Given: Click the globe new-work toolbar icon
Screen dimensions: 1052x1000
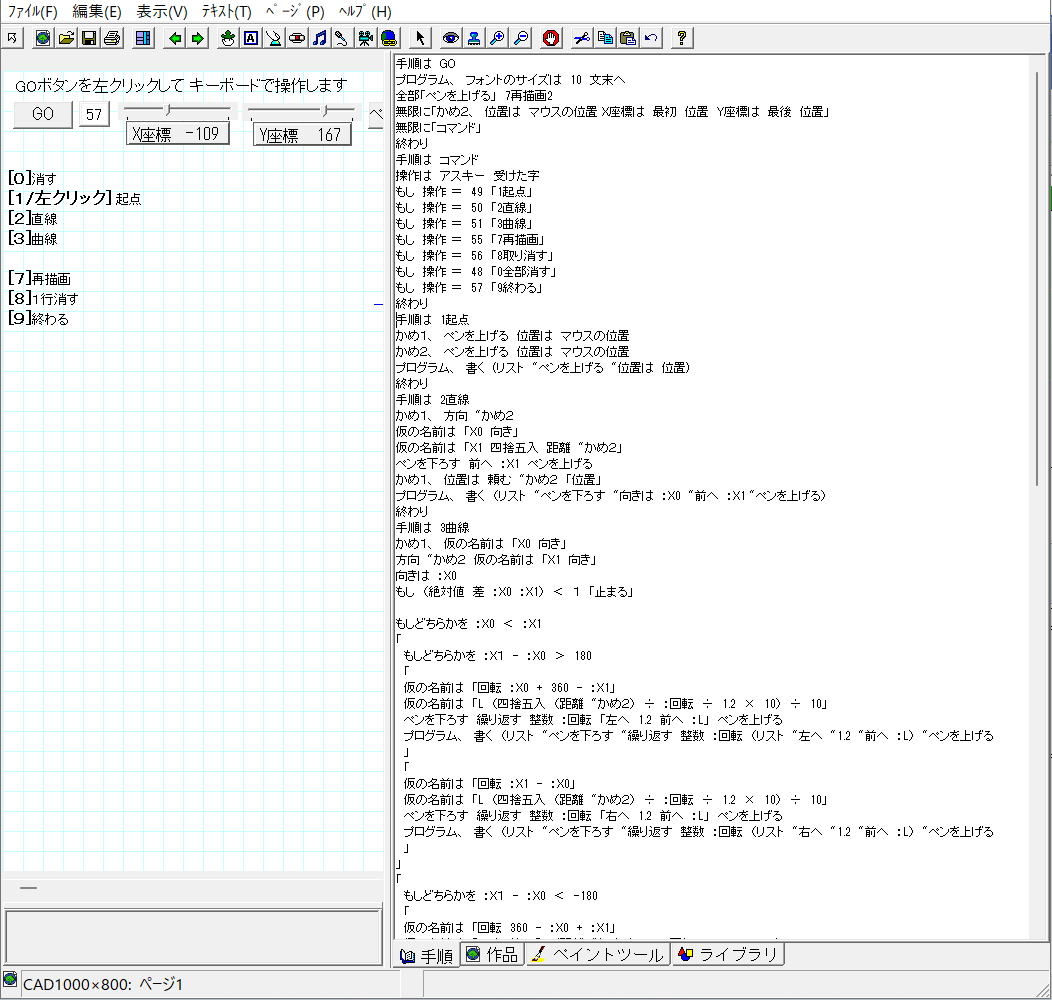Looking at the screenshot, I should (43, 38).
